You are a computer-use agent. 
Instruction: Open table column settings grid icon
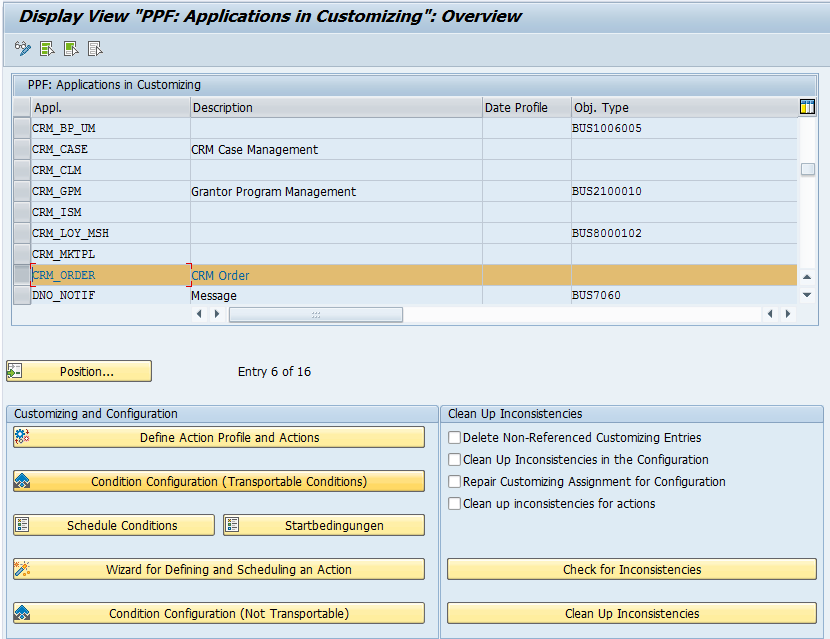coord(808,107)
